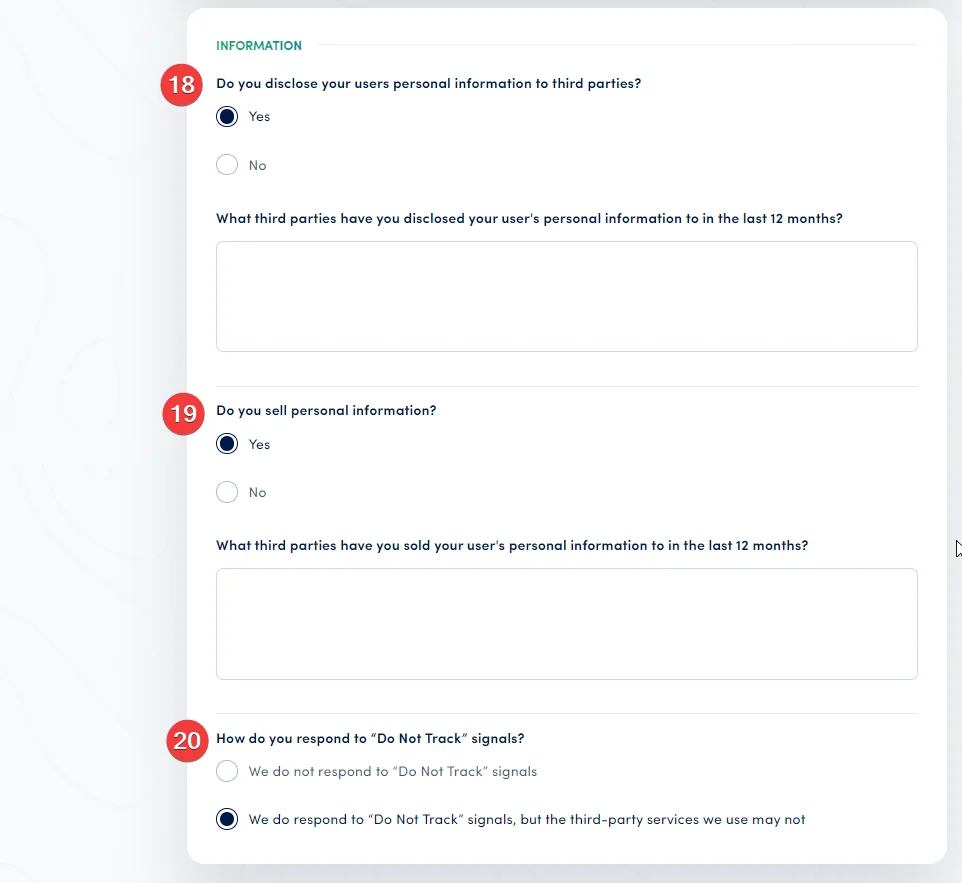Click the sold information 12 months prompt text
Screen dimensions: 962x883
512,545
